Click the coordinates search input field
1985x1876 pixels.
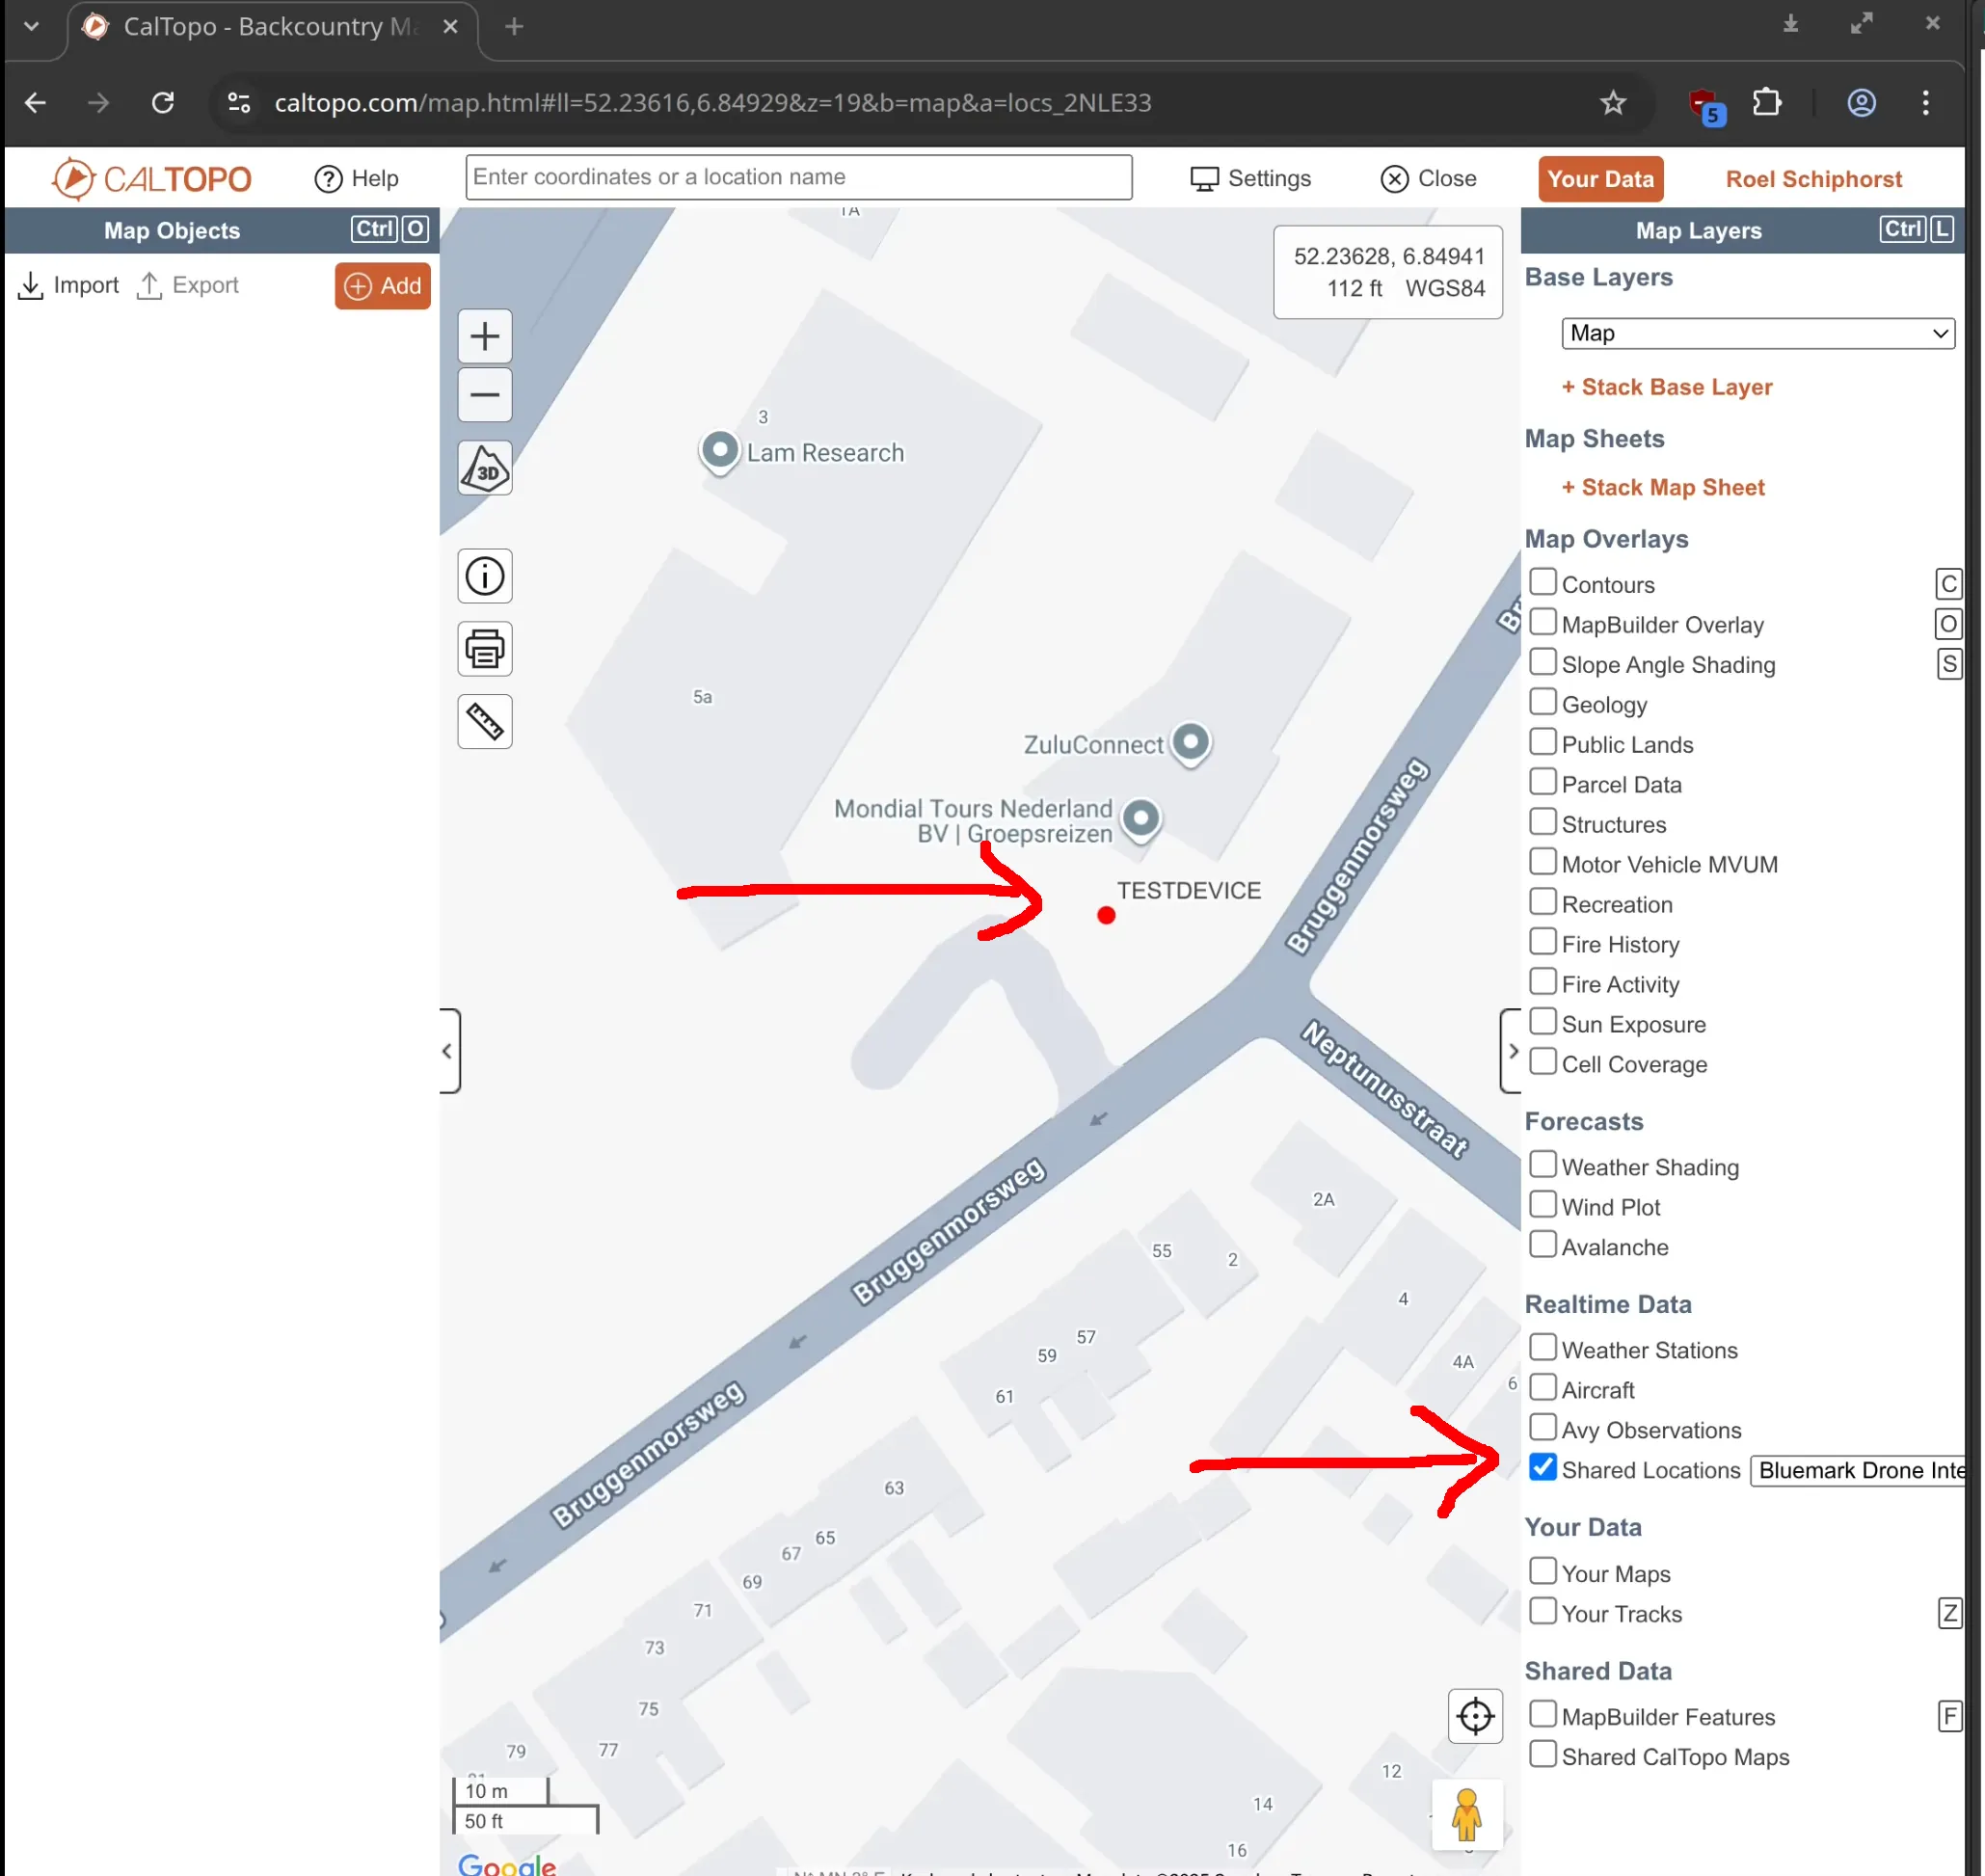[798, 177]
